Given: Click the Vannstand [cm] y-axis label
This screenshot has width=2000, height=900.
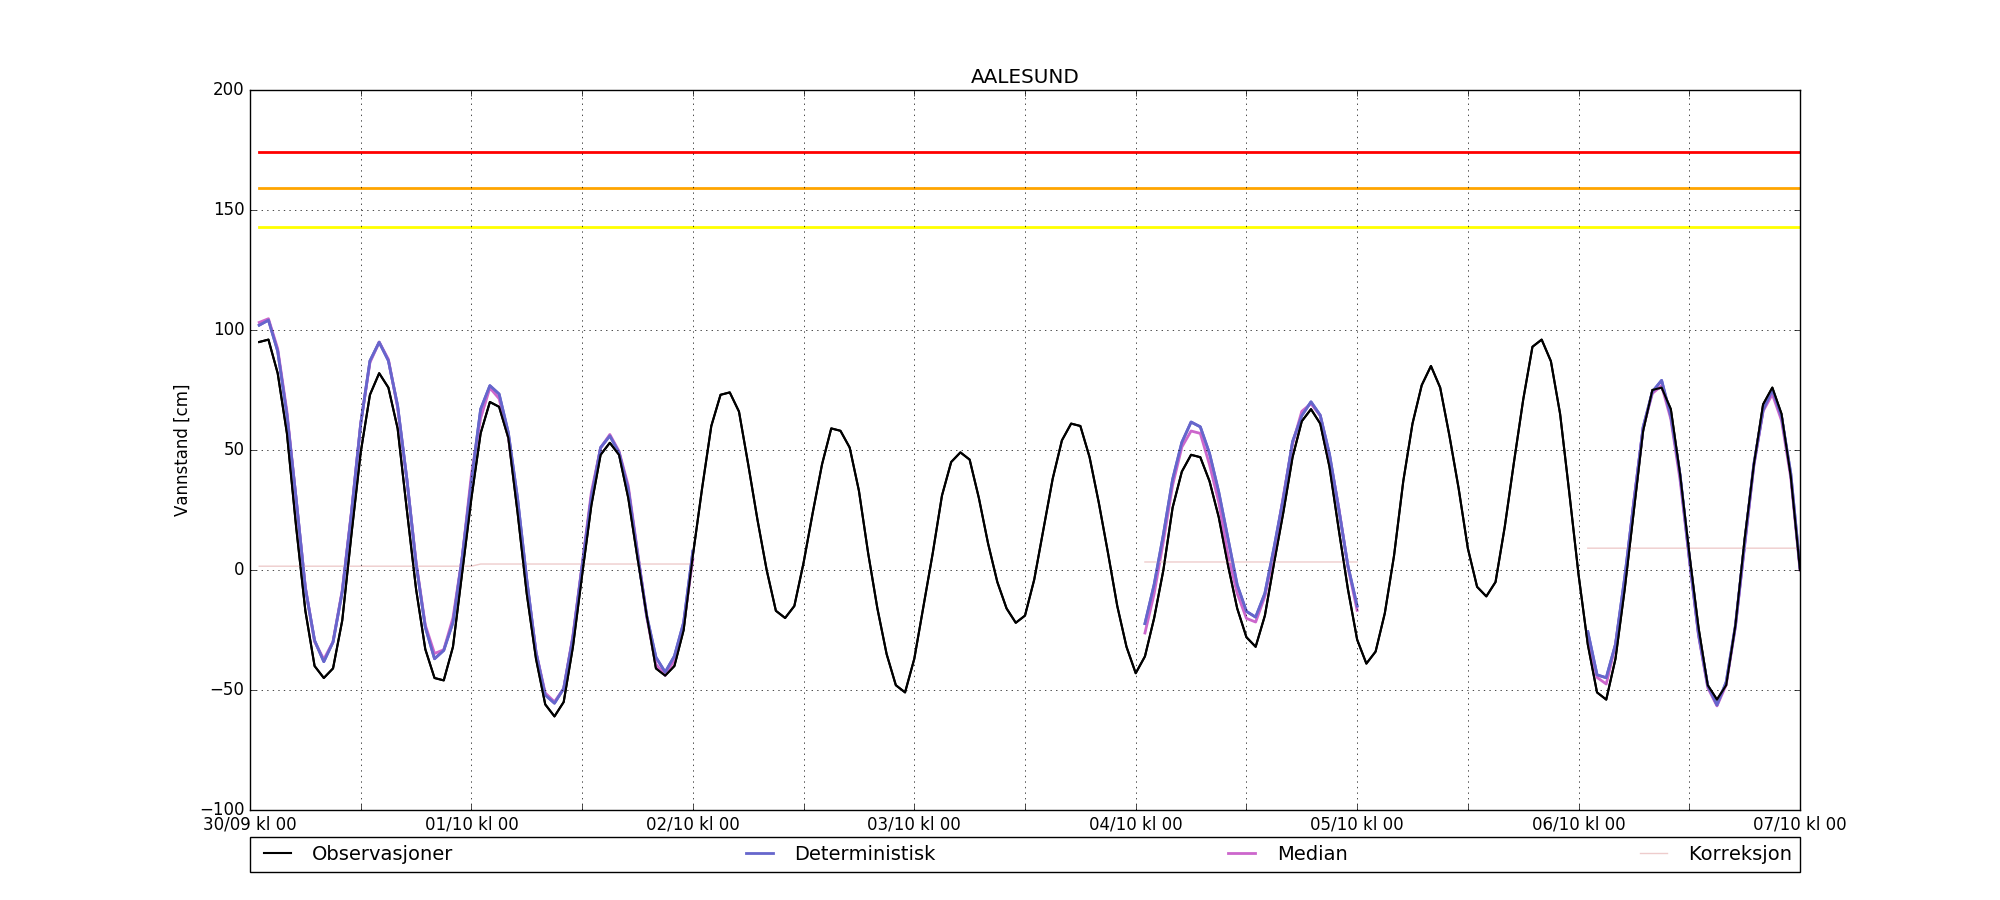Looking at the screenshot, I should [181, 450].
